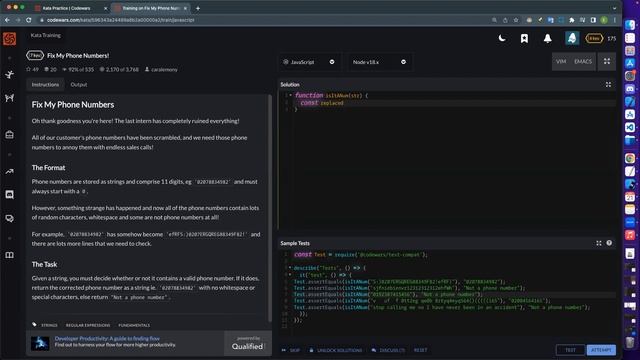Click SKIP to skip this kata
The width and height of the screenshot is (640, 360).
point(291,350)
